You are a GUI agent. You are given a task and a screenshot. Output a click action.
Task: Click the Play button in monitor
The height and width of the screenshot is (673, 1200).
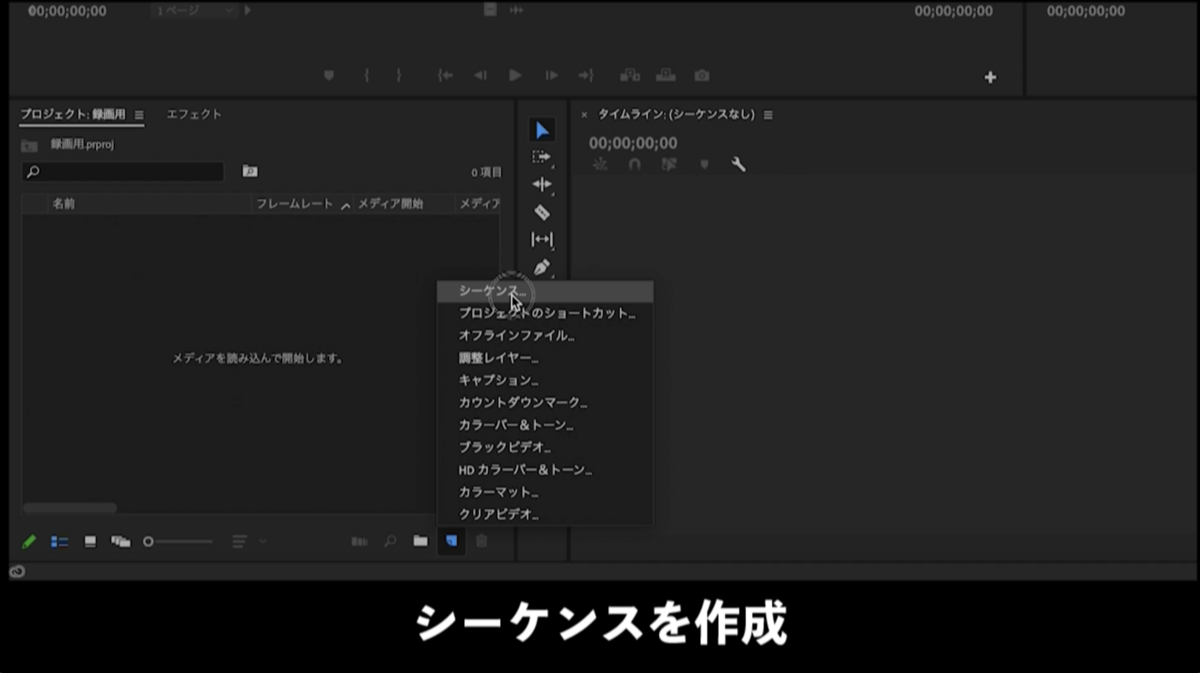click(515, 75)
